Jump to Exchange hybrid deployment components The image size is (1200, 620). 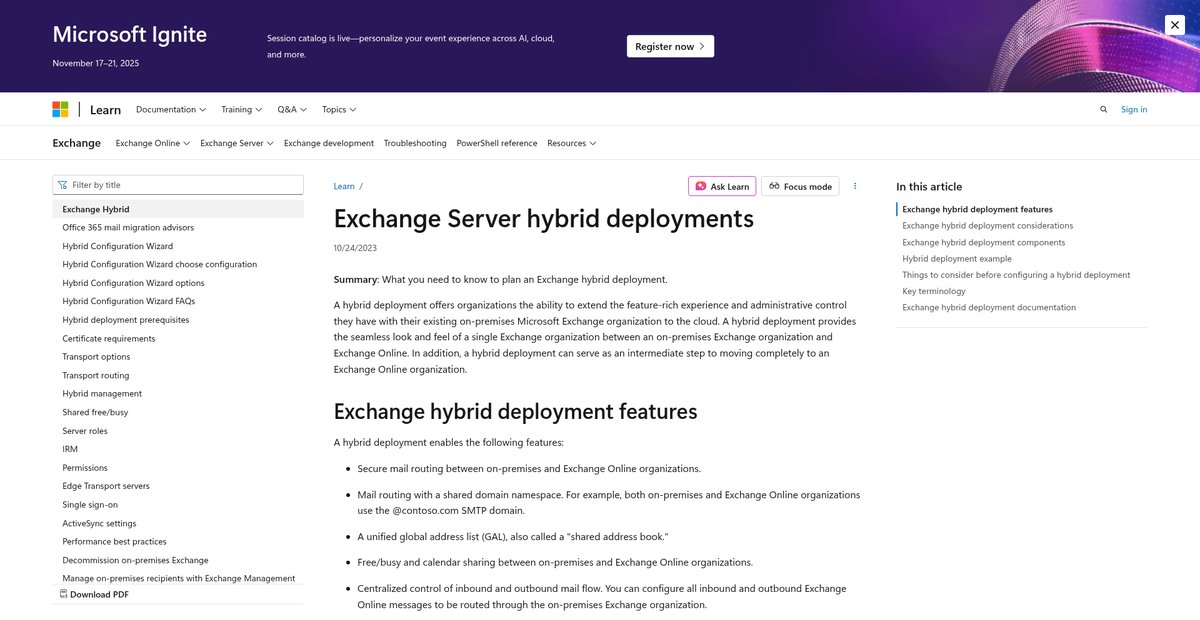click(x=983, y=242)
